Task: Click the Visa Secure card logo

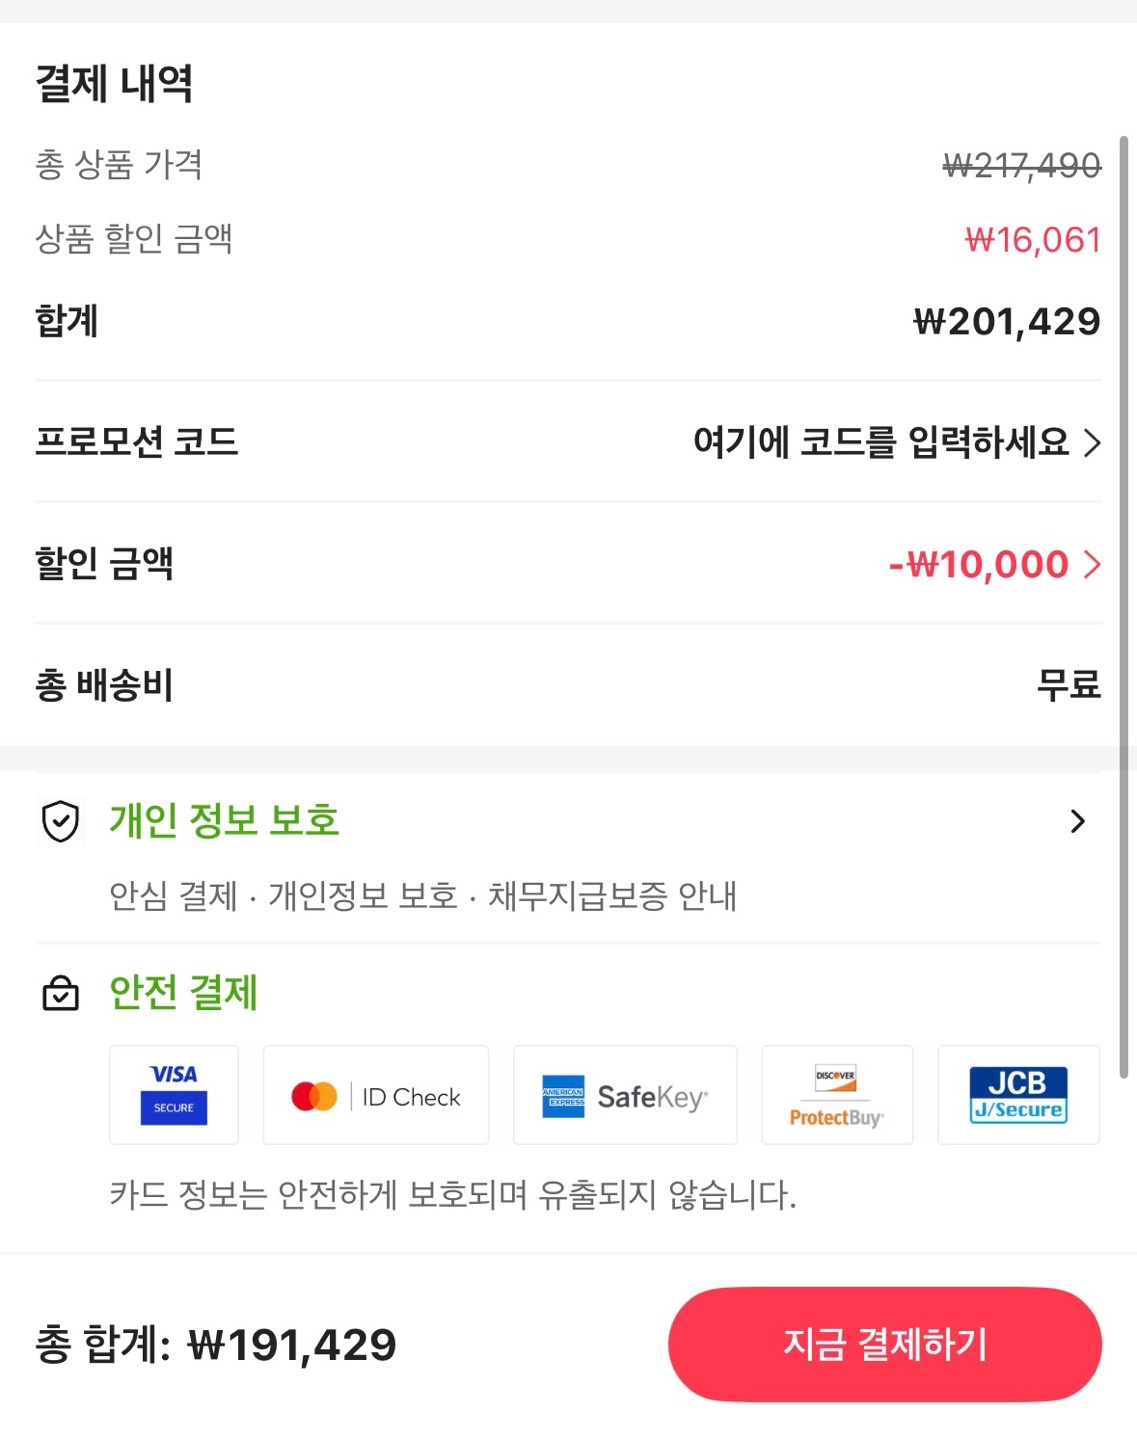Action: coord(174,1095)
